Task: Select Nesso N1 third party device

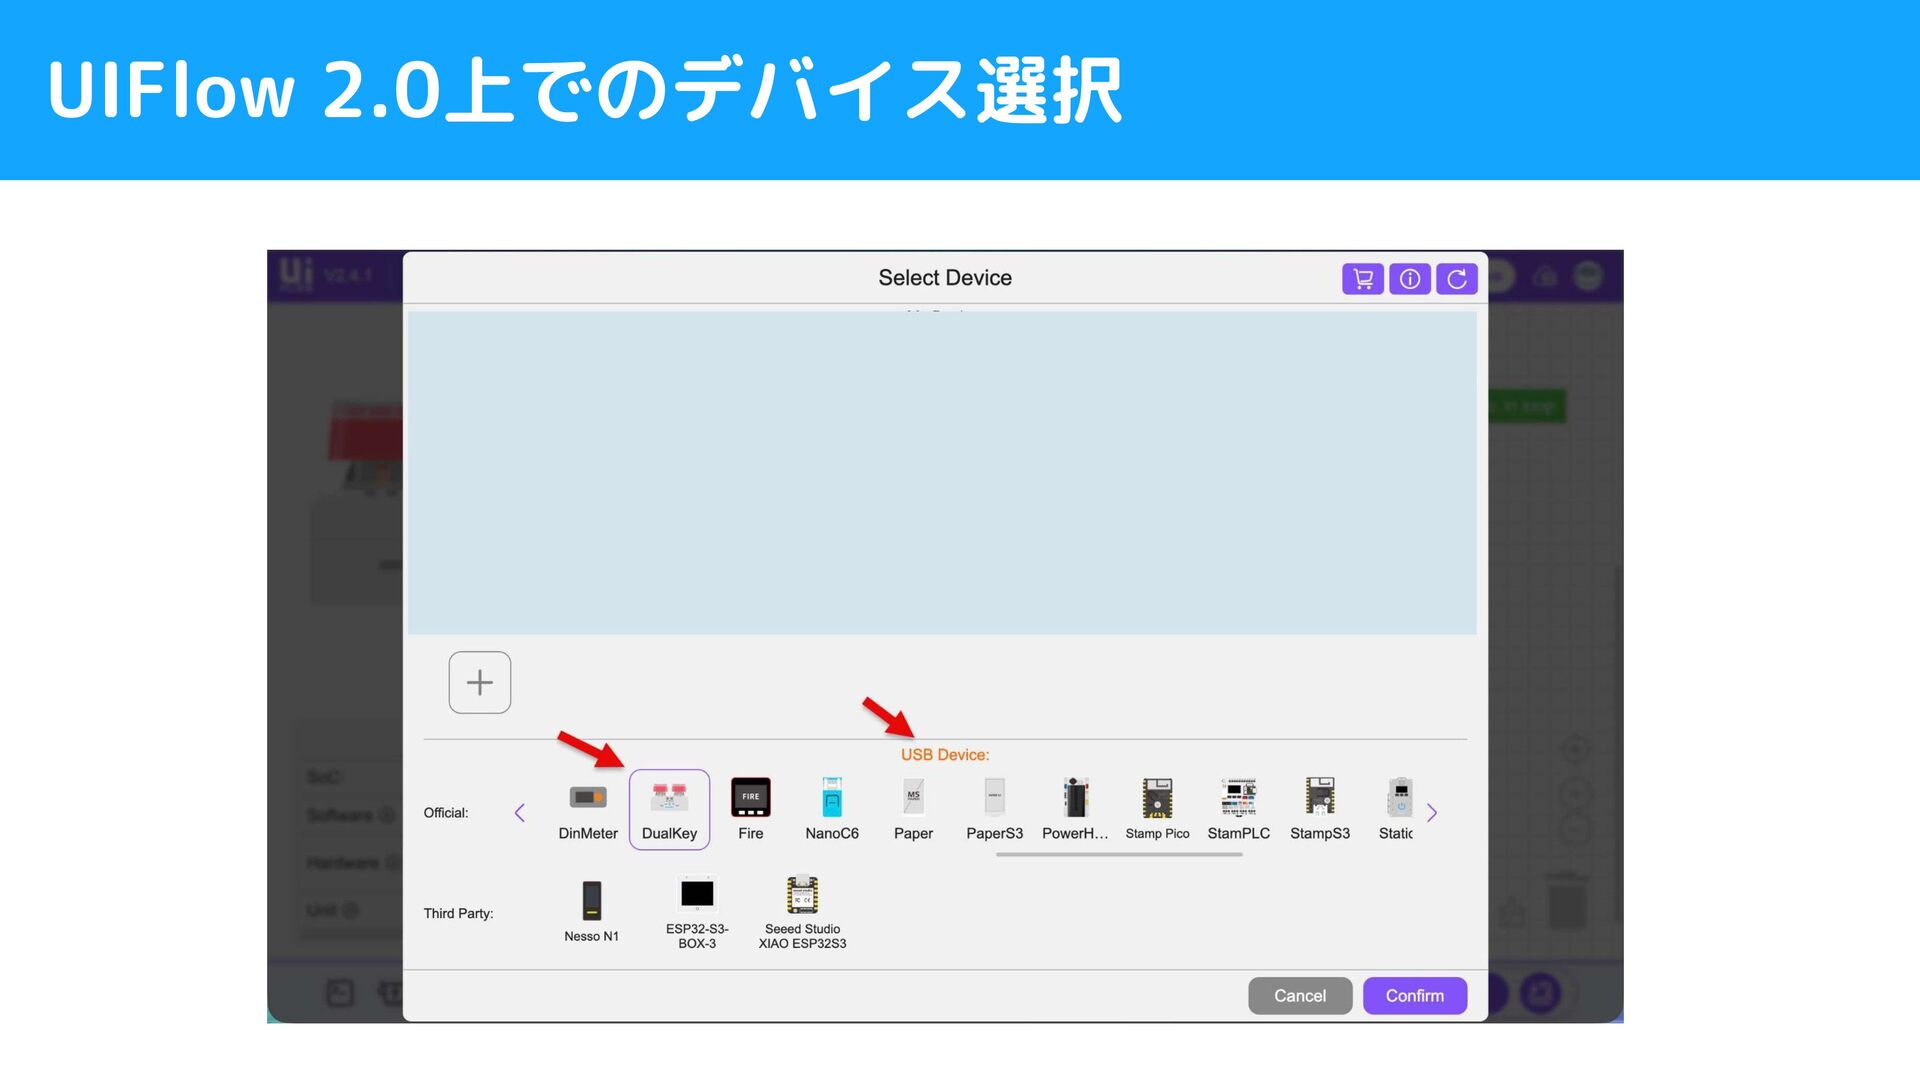Action: point(591,910)
